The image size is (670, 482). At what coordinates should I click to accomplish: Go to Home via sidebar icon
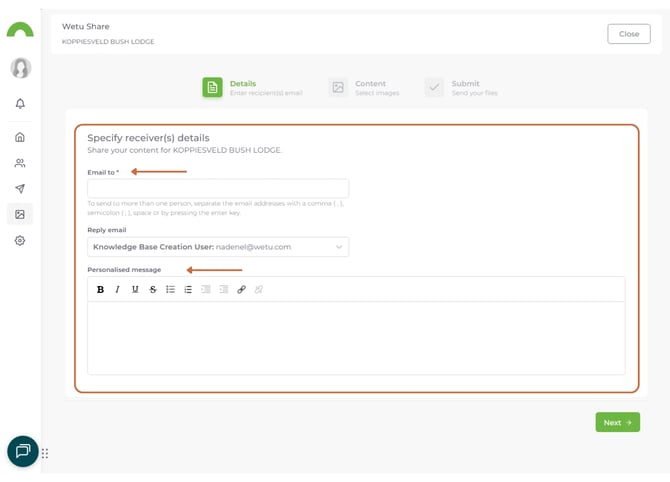pos(20,137)
